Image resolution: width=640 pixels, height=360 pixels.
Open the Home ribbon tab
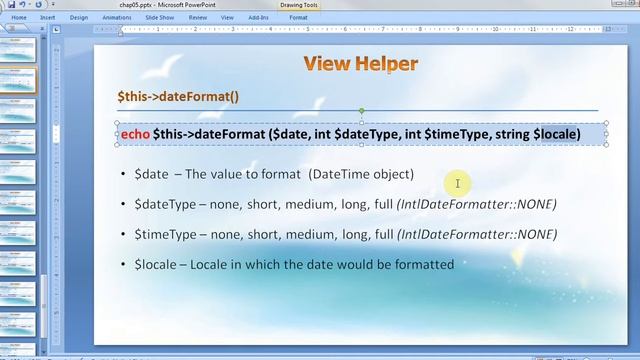click(x=19, y=18)
